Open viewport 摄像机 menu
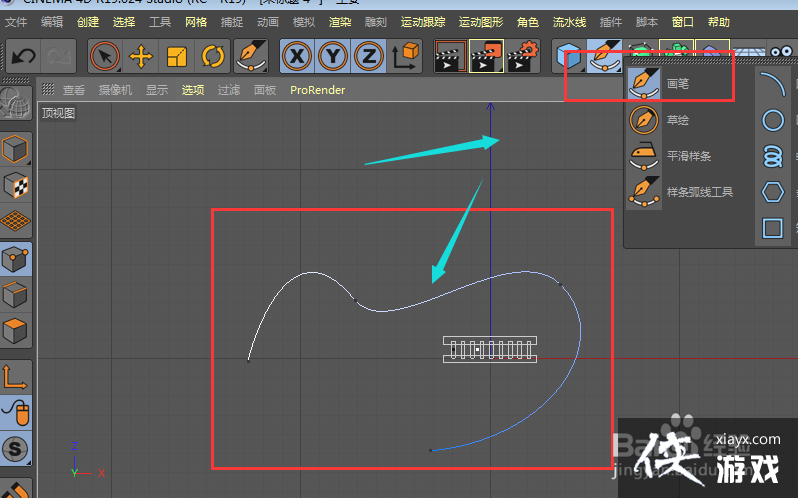 click(116, 90)
